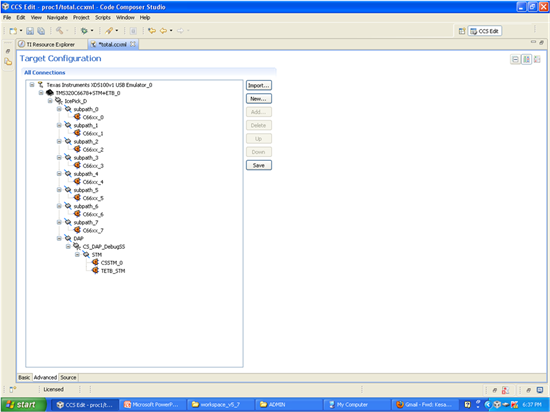This screenshot has width=550, height=412.
Task: Collapse the STM tree node
Action: (x=77, y=255)
